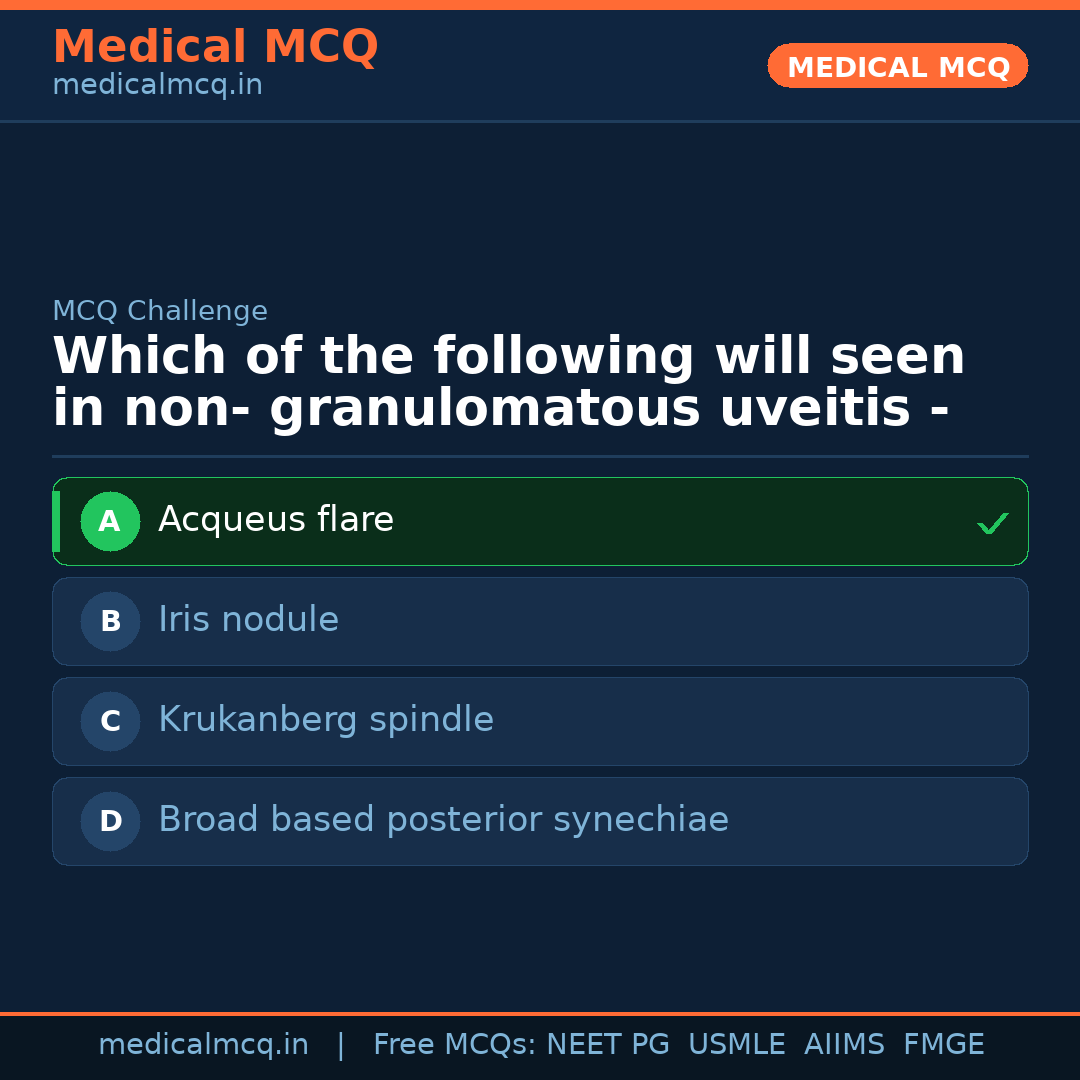This screenshot has width=1080, height=1080.
Task: Select the circular B badge icon
Action: click(x=110, y=621)
